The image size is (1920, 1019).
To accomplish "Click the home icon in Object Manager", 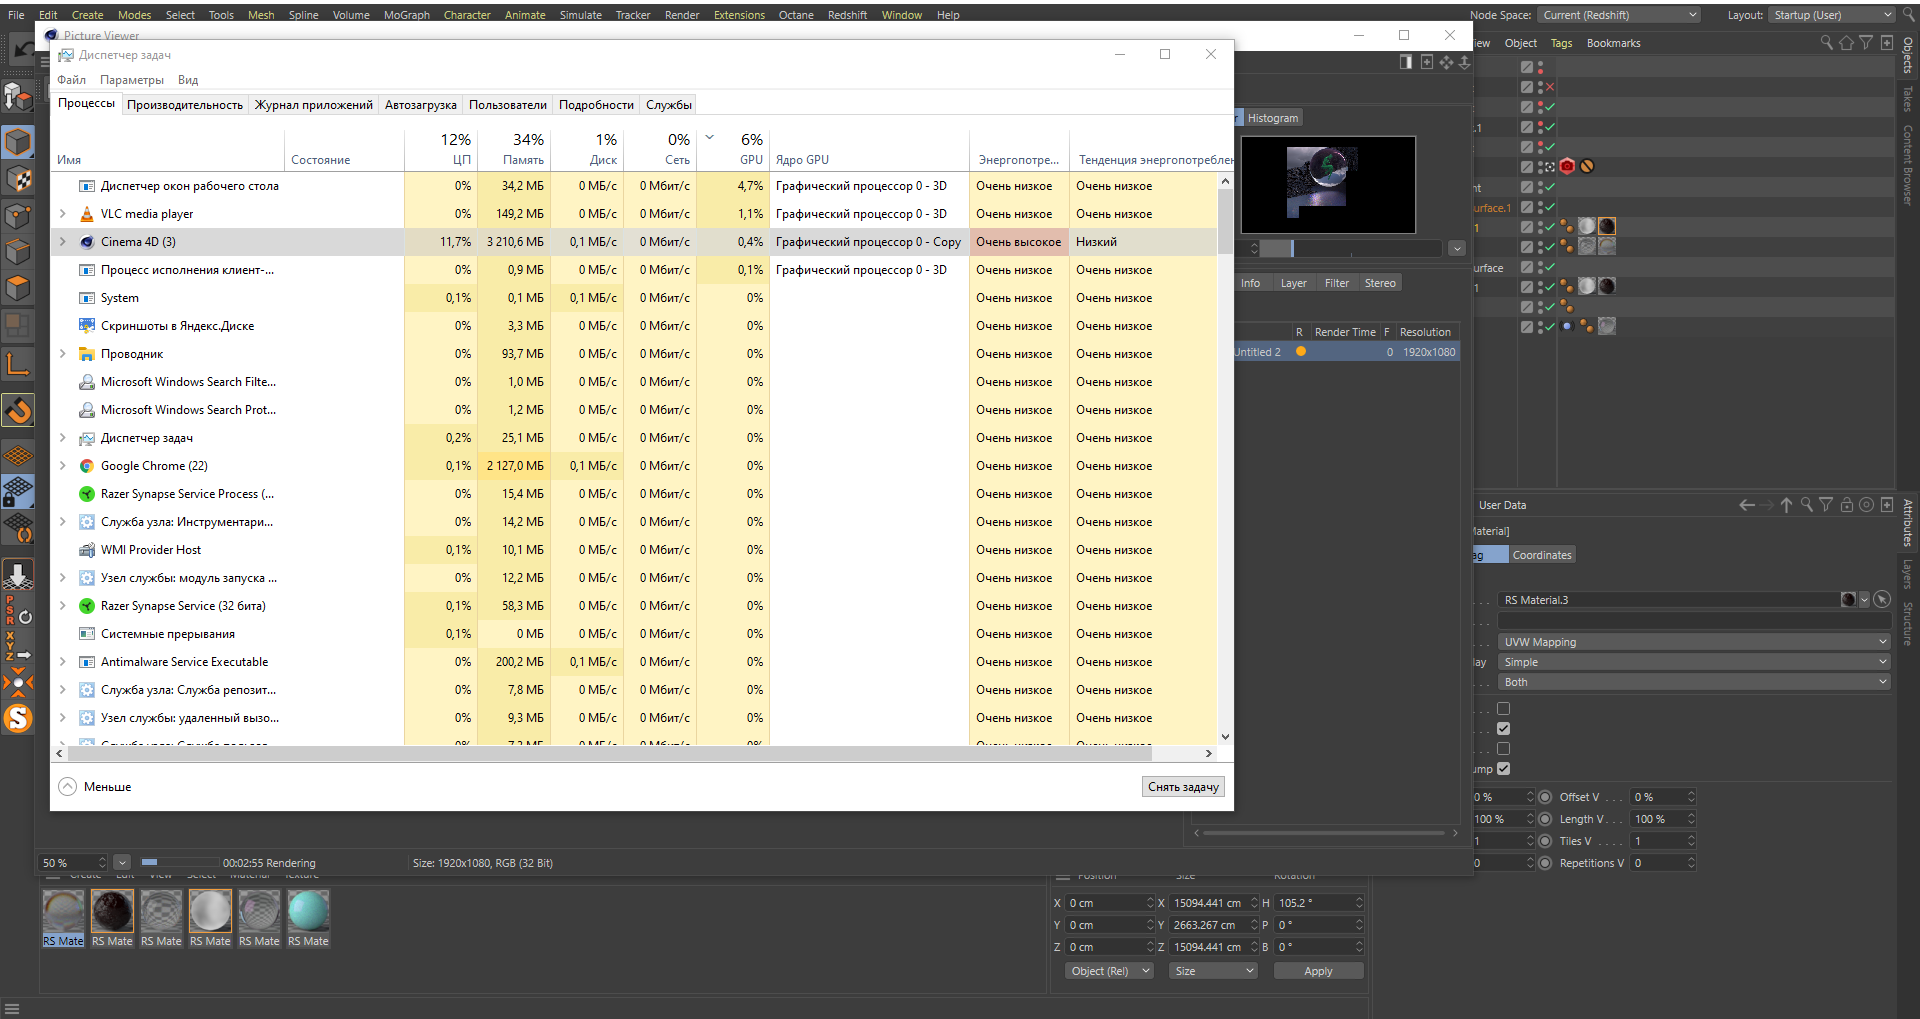I will (1846, 43).
